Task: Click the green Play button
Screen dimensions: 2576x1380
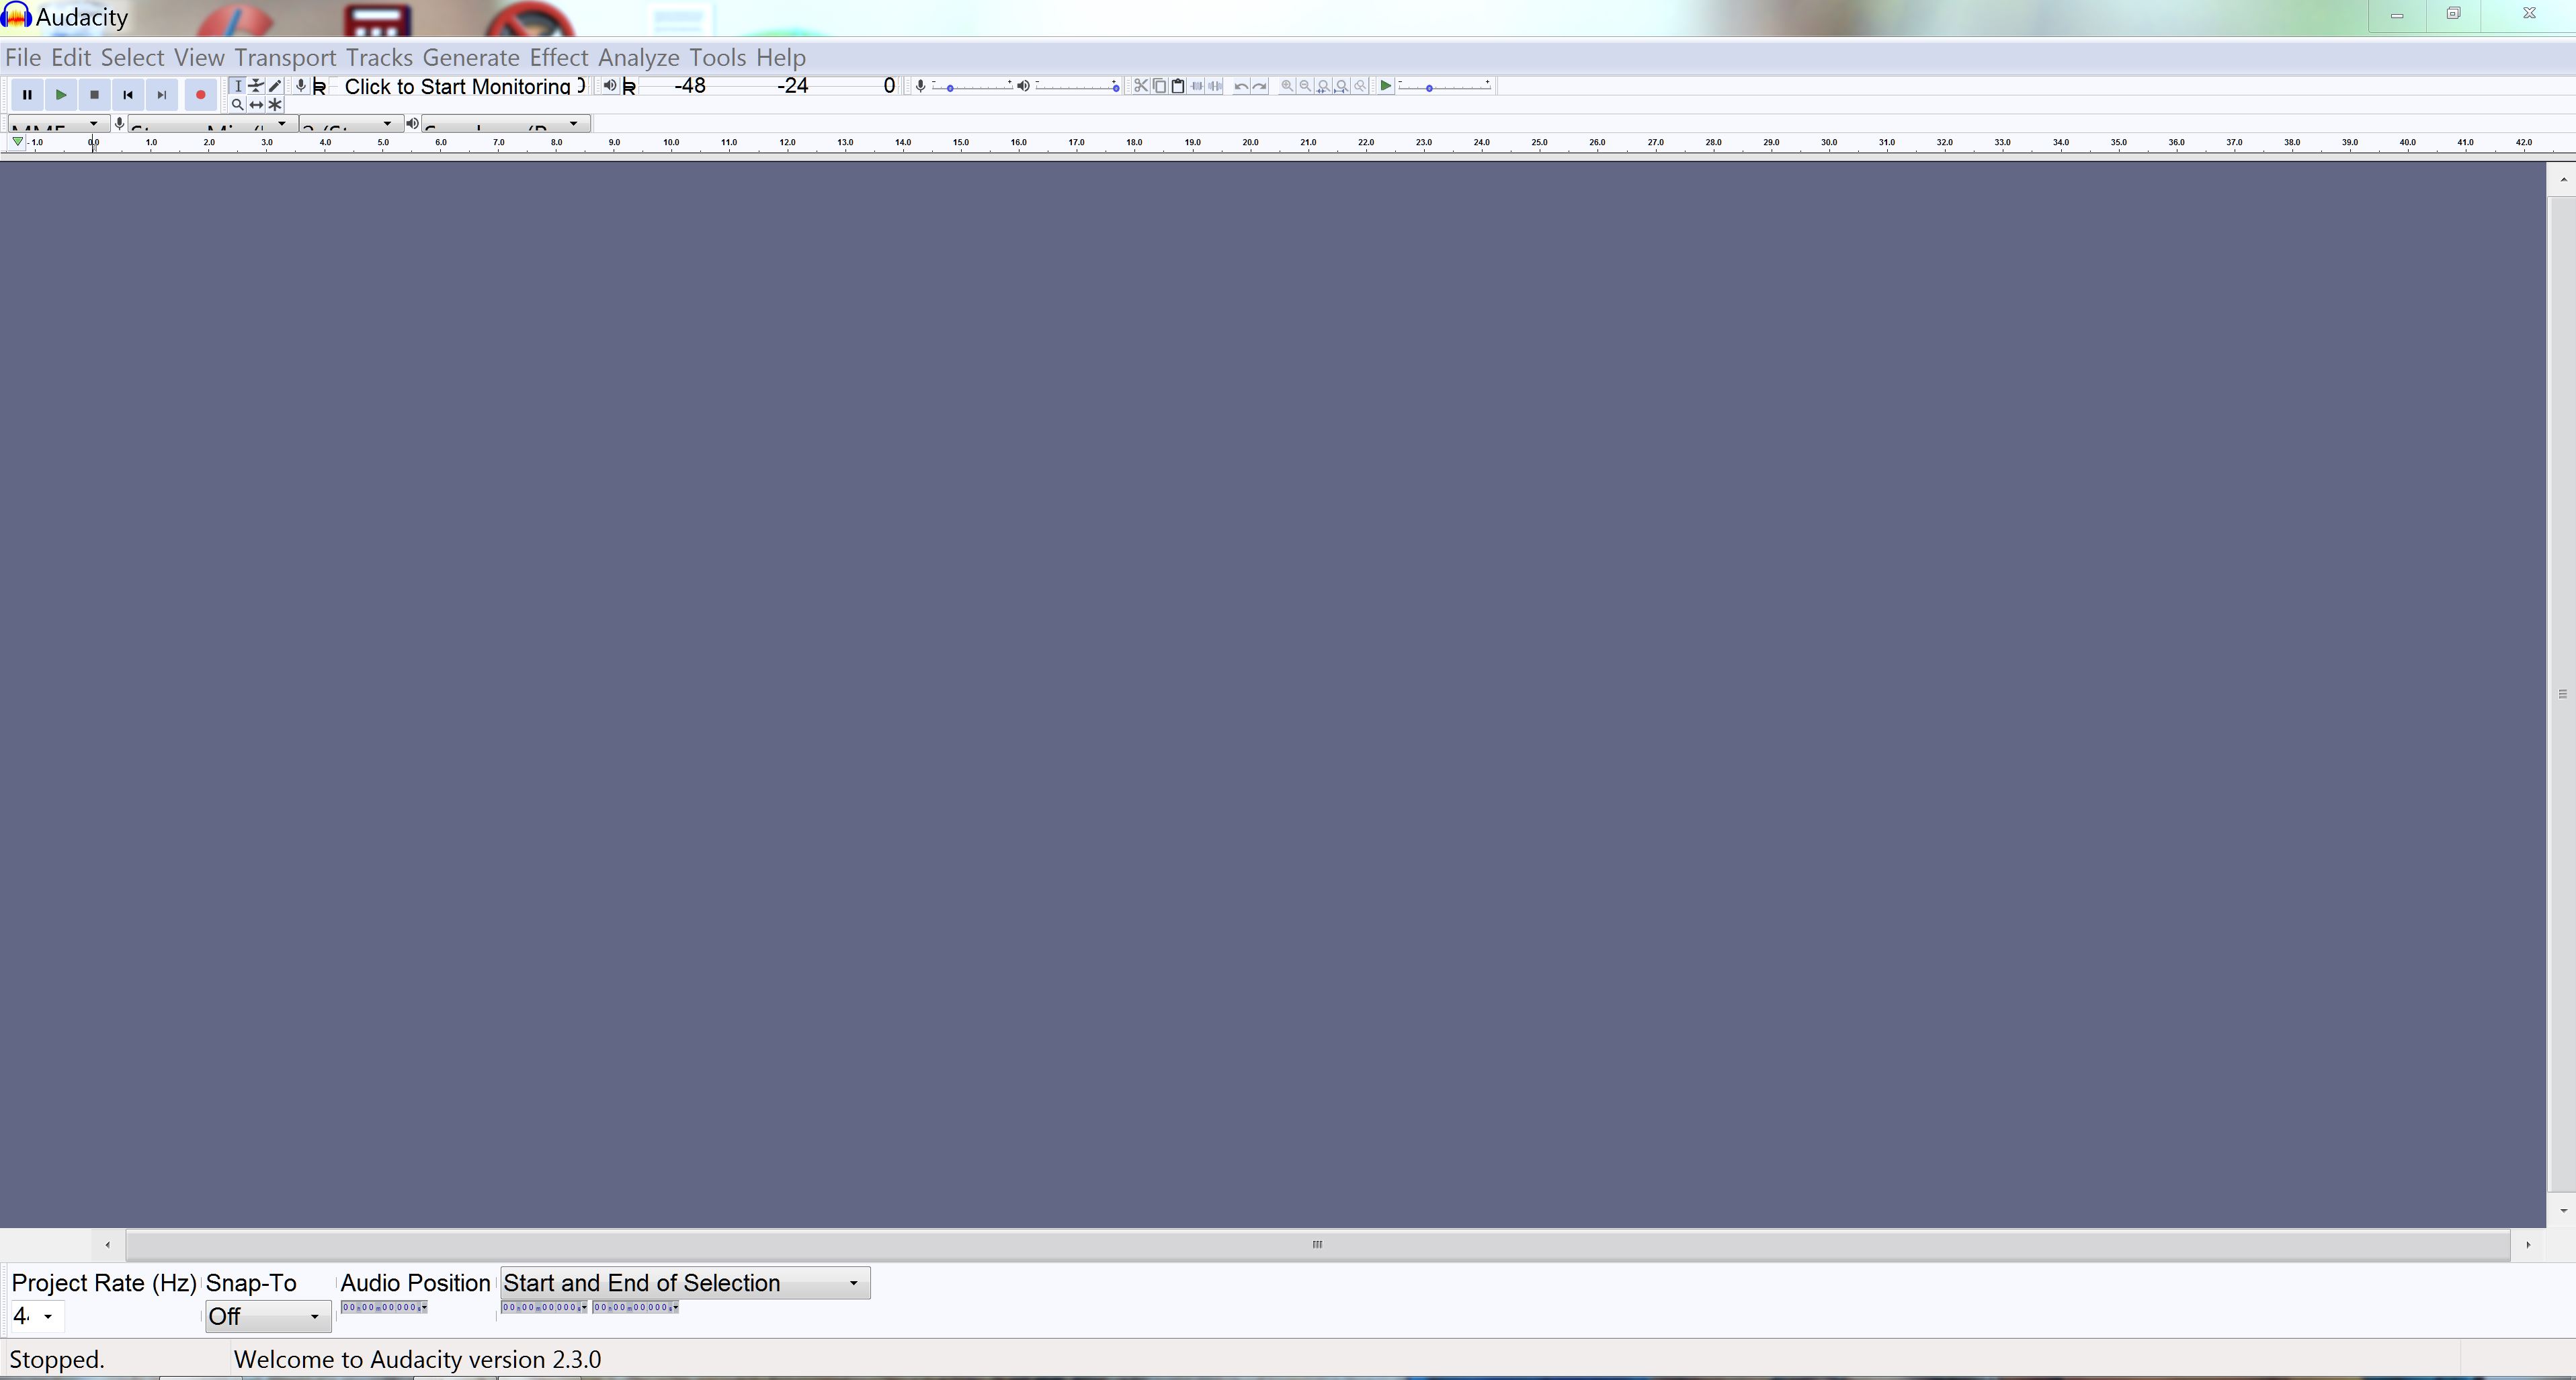Action: pos(61,95)
